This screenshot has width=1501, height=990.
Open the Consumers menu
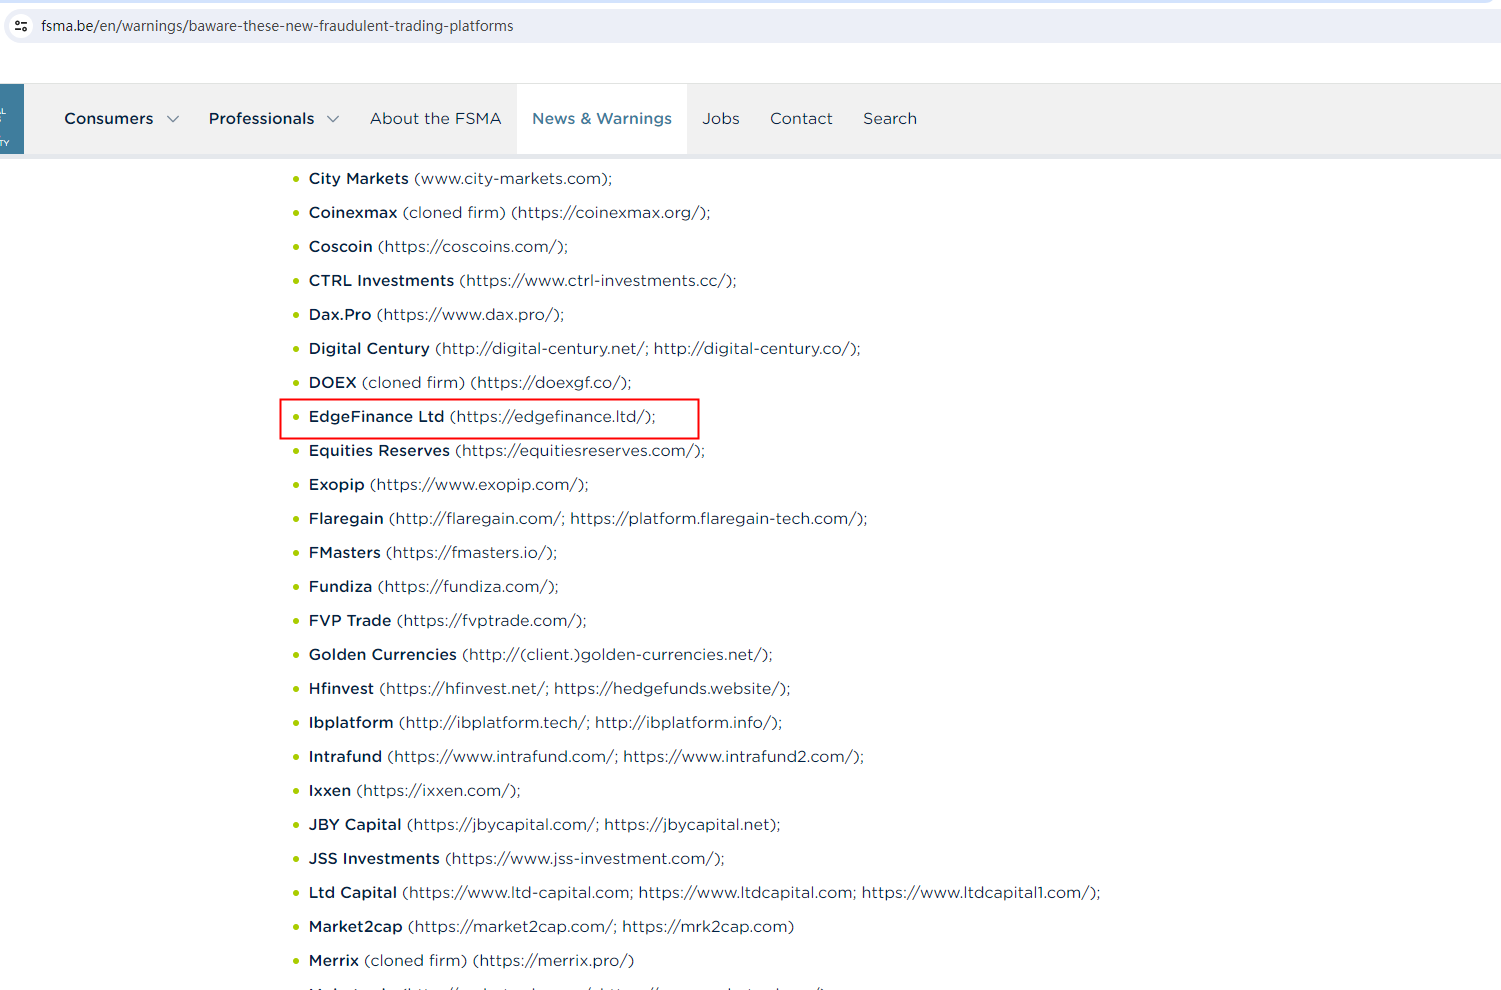pos(109,119)
